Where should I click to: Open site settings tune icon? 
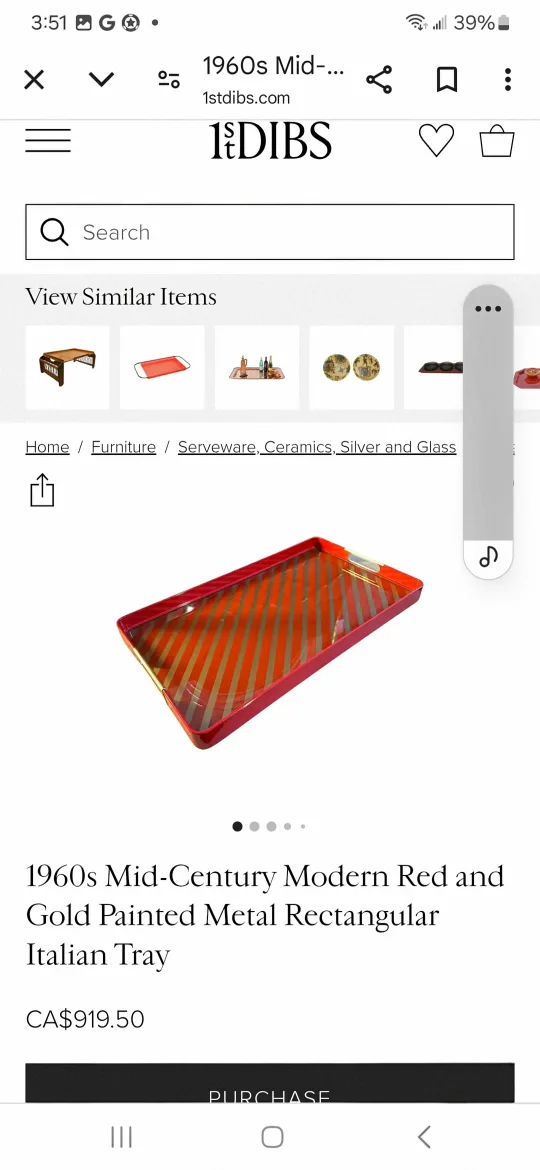[x=169, y=79]
